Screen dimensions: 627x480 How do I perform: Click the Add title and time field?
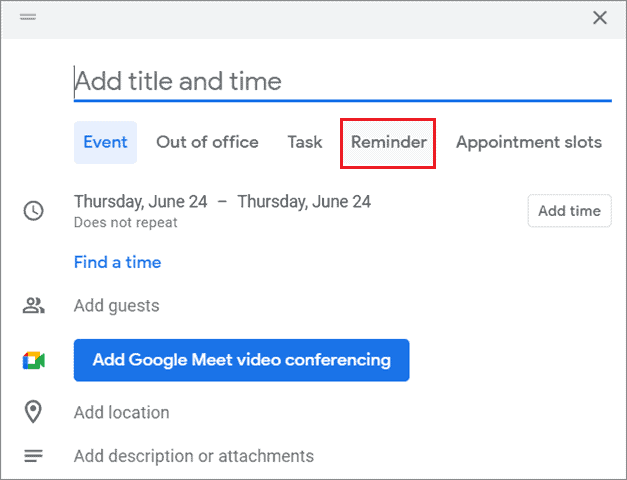point(343,82)
